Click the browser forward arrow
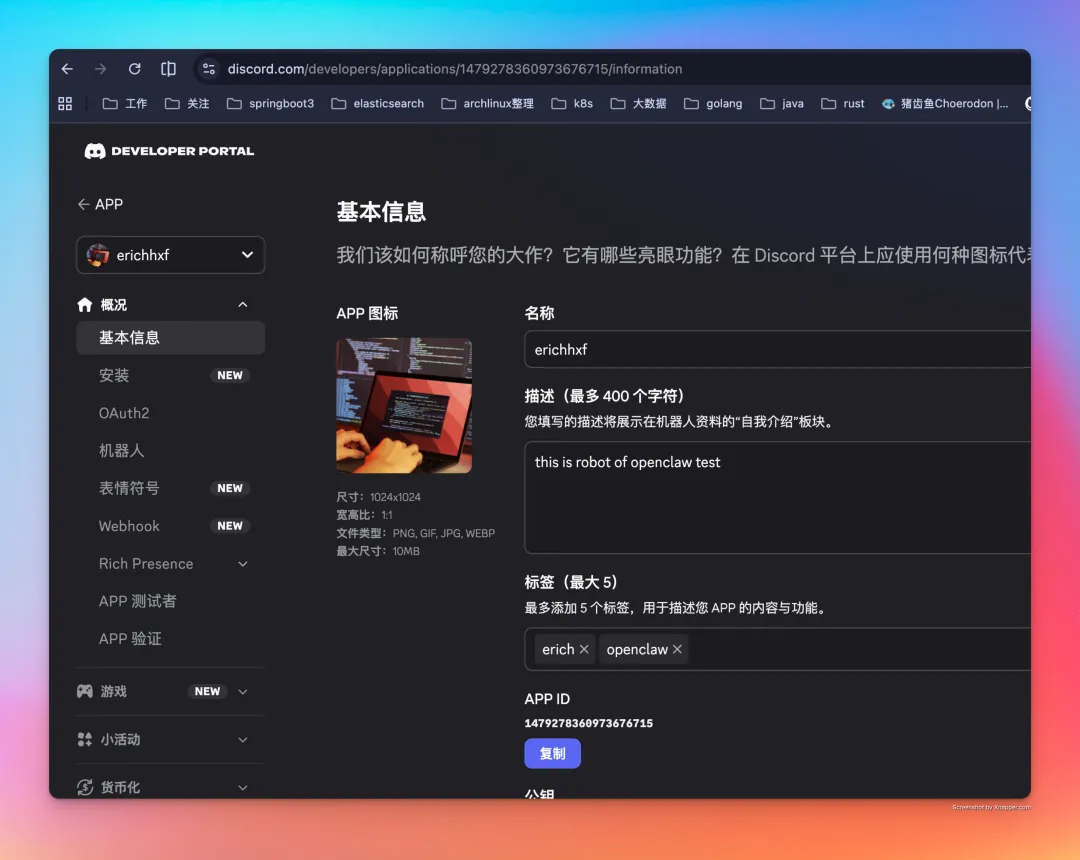 click(101, 69)
